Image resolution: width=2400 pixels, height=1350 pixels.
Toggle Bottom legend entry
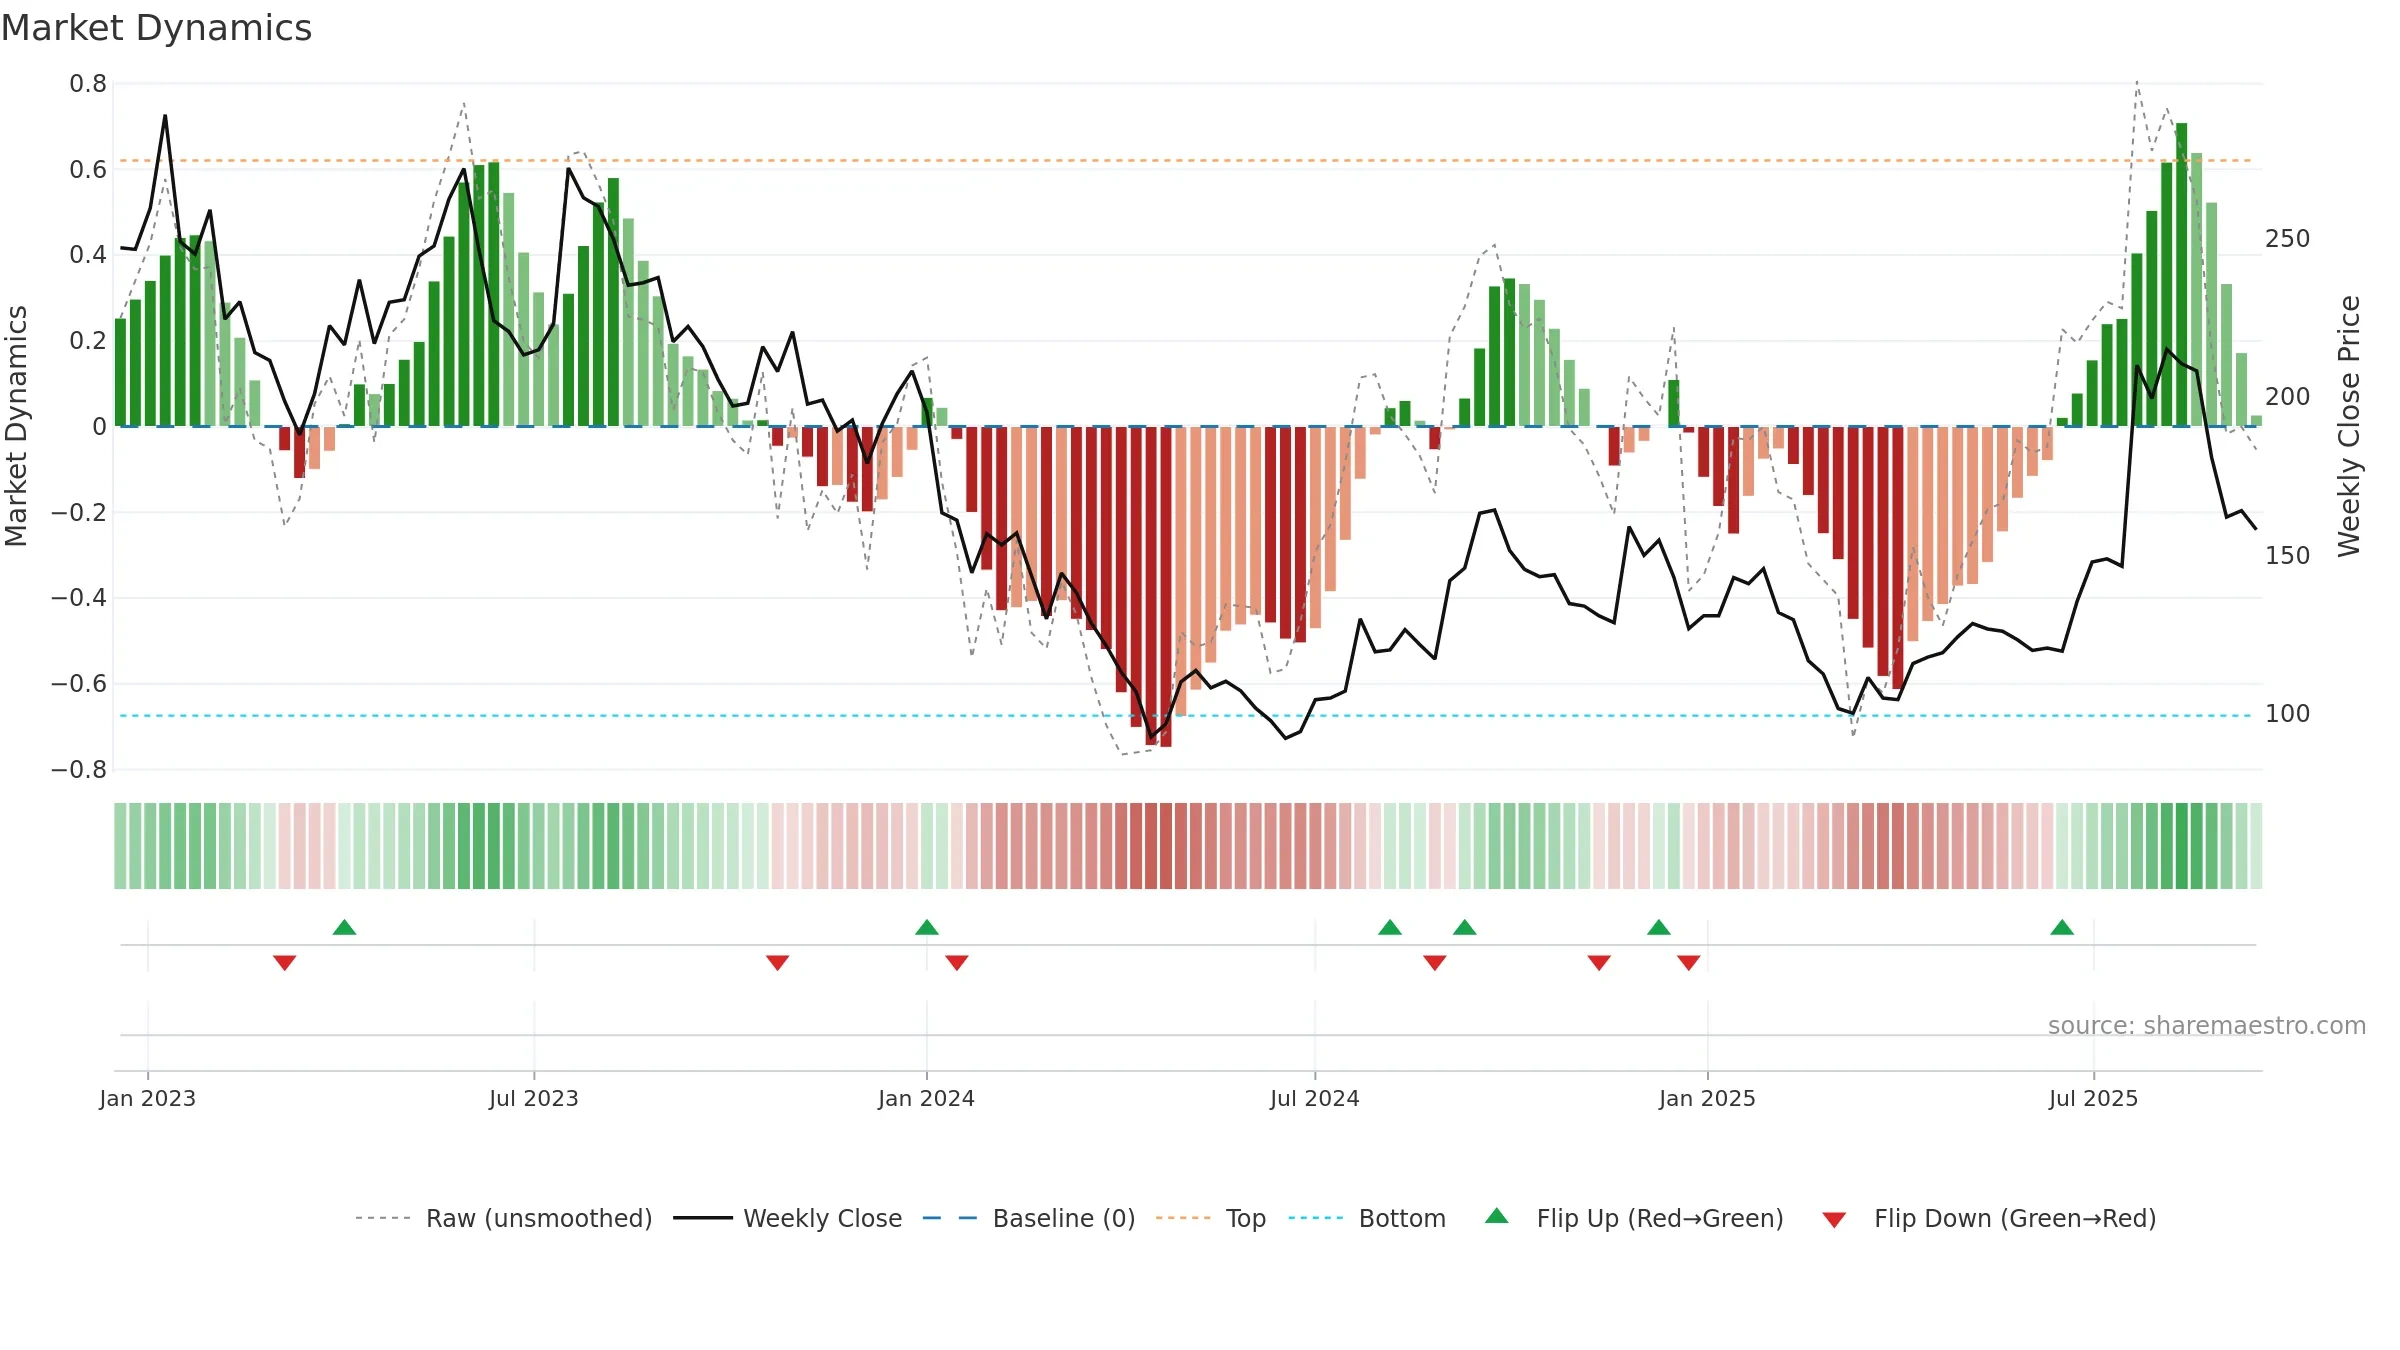(1367, 1218)
